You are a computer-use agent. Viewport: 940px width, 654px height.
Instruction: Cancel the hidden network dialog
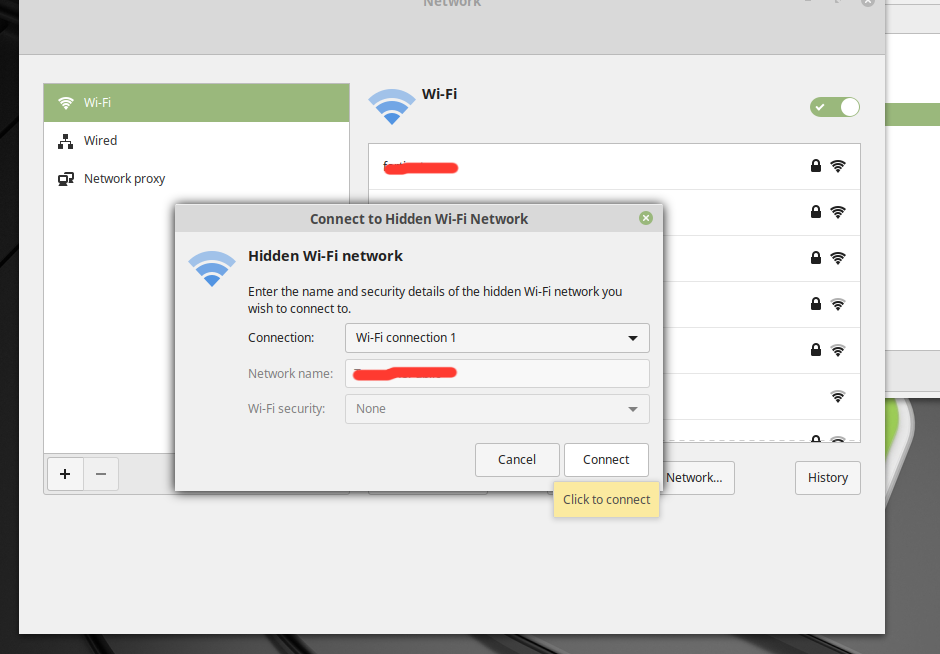click(517, 460)
